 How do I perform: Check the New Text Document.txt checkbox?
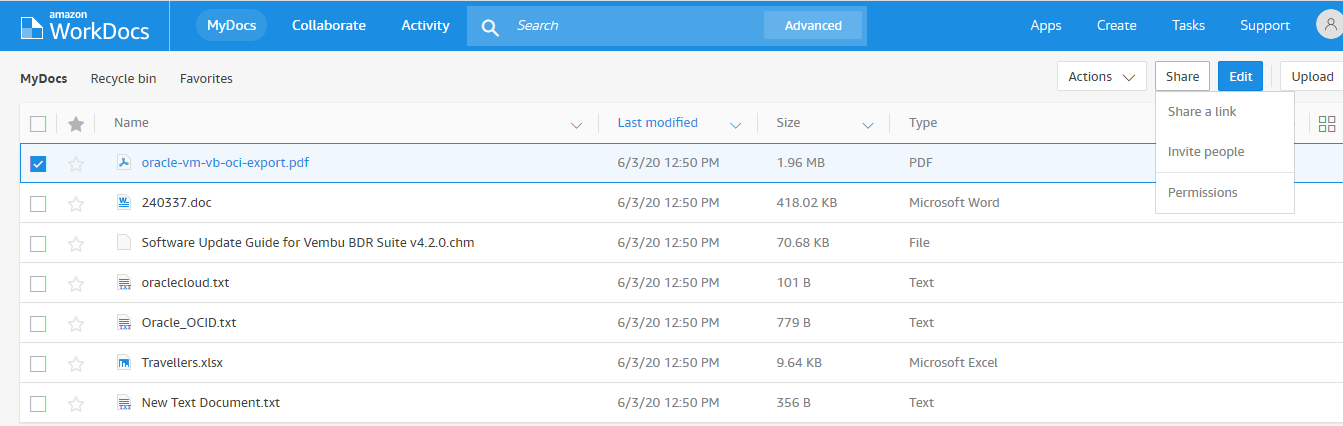(x=38, y=404)
